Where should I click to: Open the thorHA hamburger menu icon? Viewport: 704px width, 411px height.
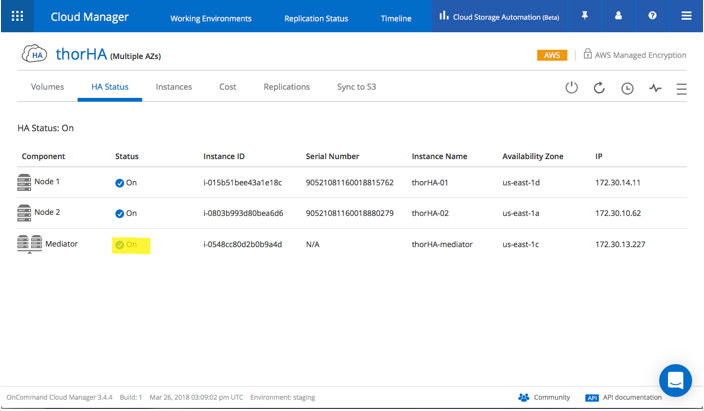(x=681, y=88)
